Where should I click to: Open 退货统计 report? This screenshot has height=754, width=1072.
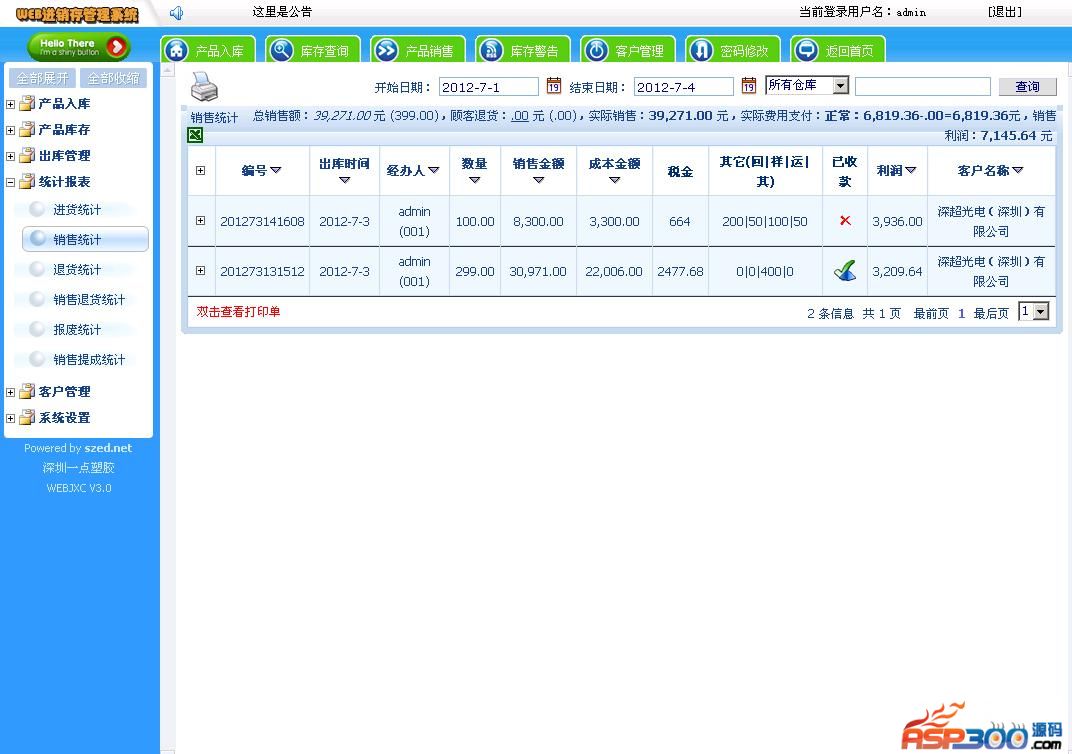click(x=77, y=269)
